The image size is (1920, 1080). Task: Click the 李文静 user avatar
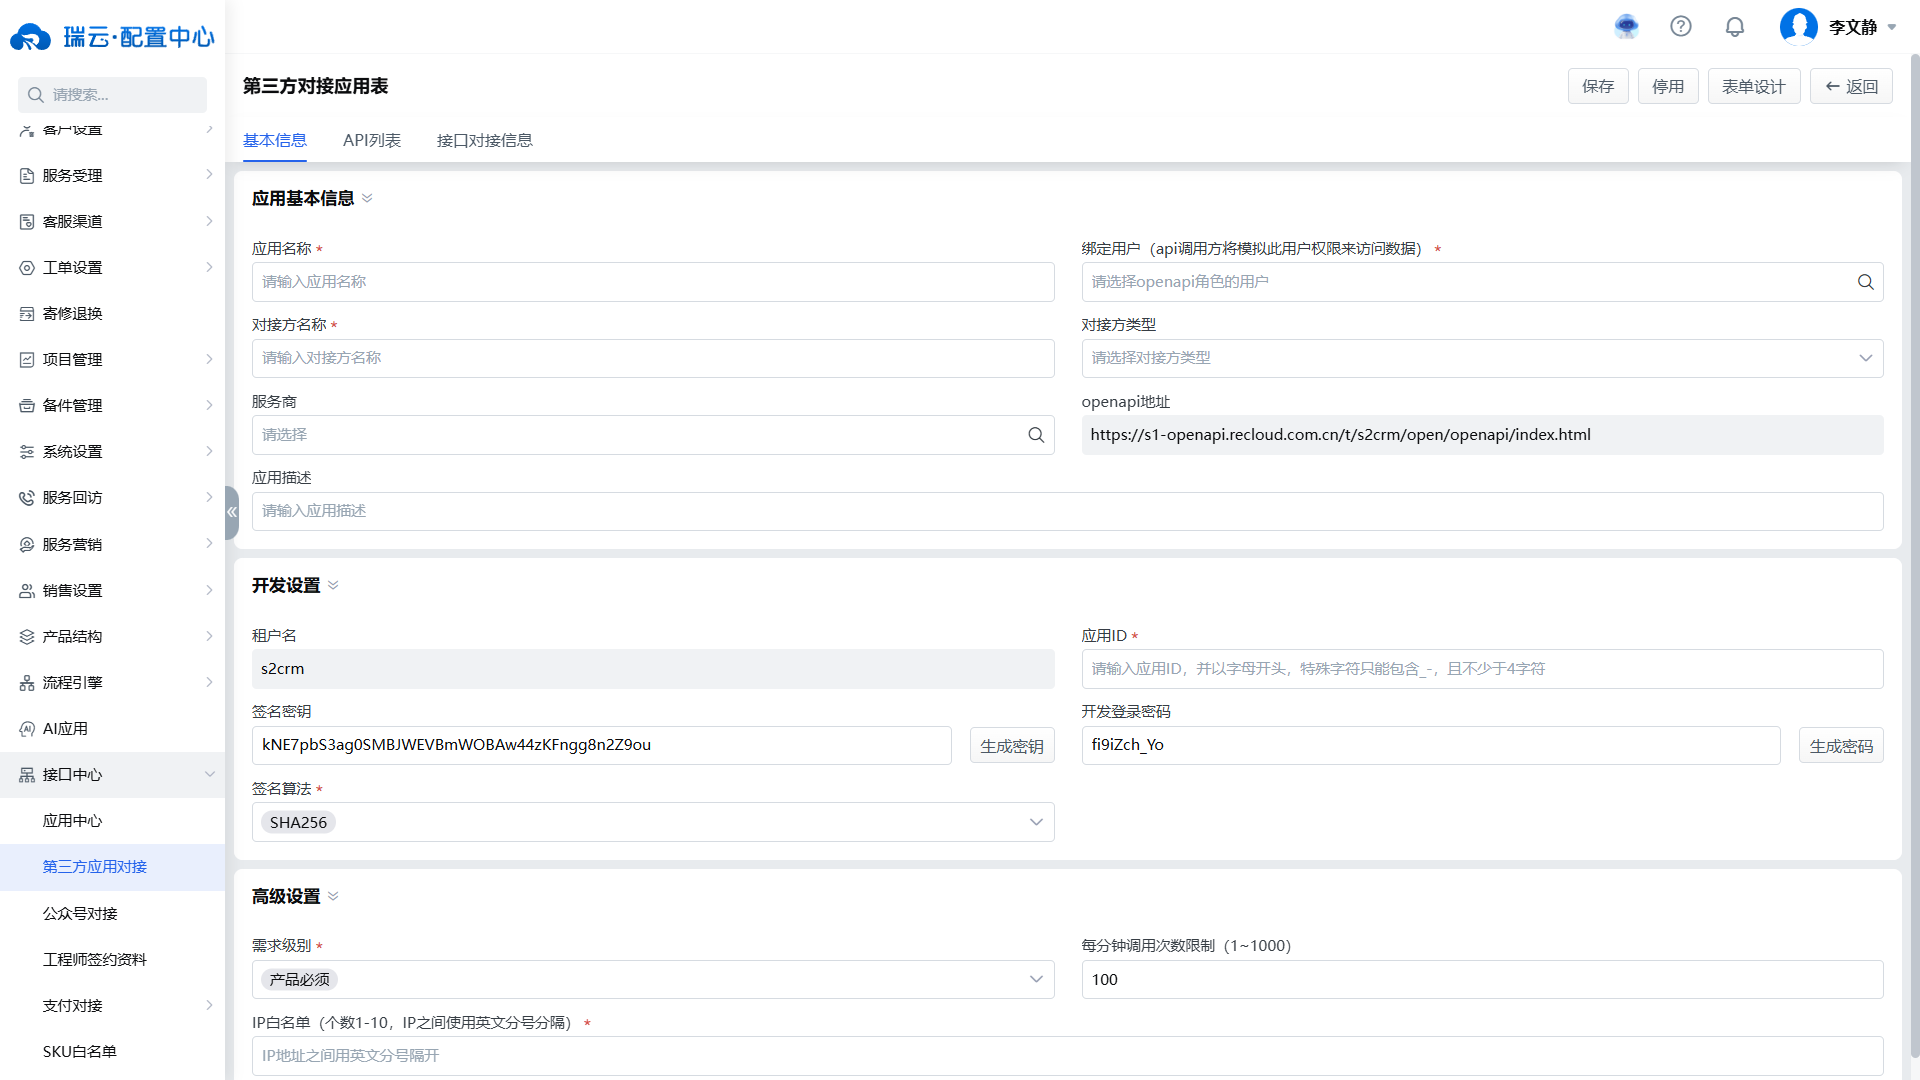tap(1798, 27)
